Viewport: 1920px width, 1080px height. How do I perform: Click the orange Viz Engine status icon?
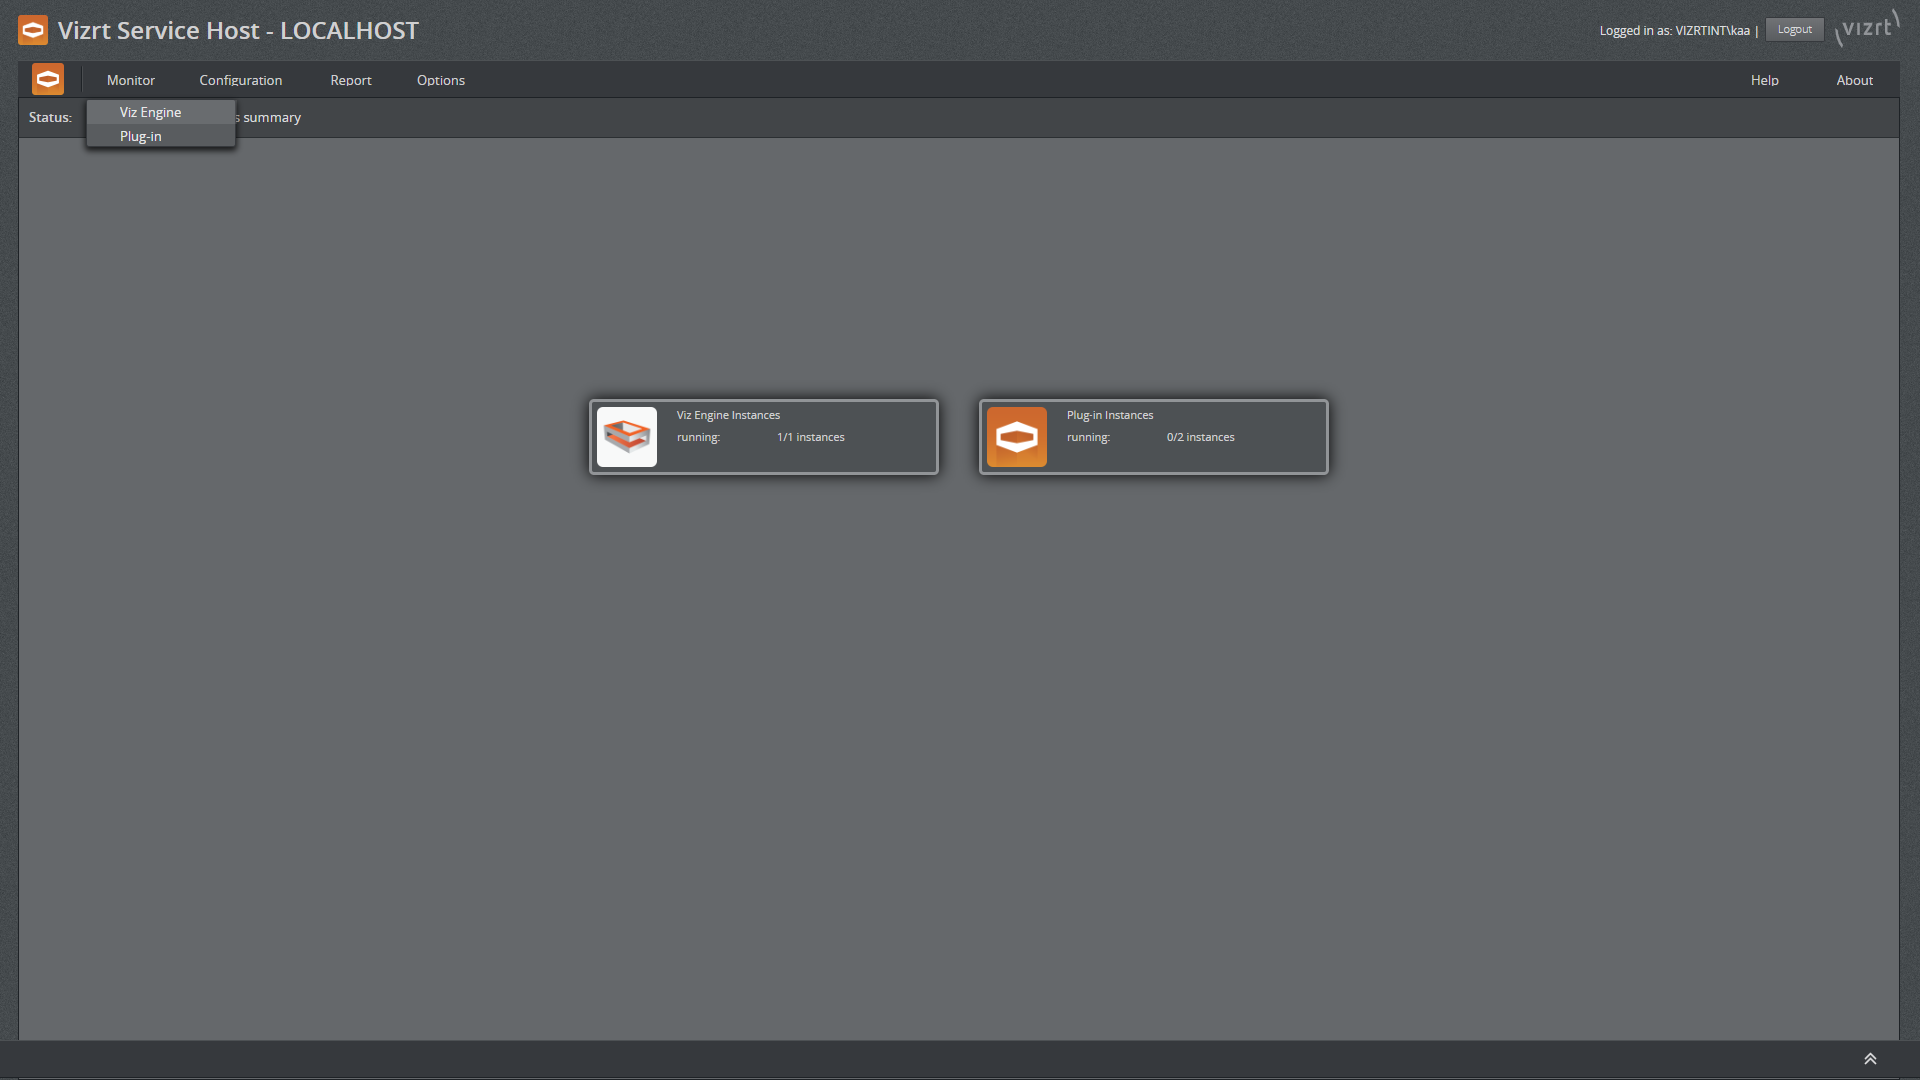coord(628,435)
